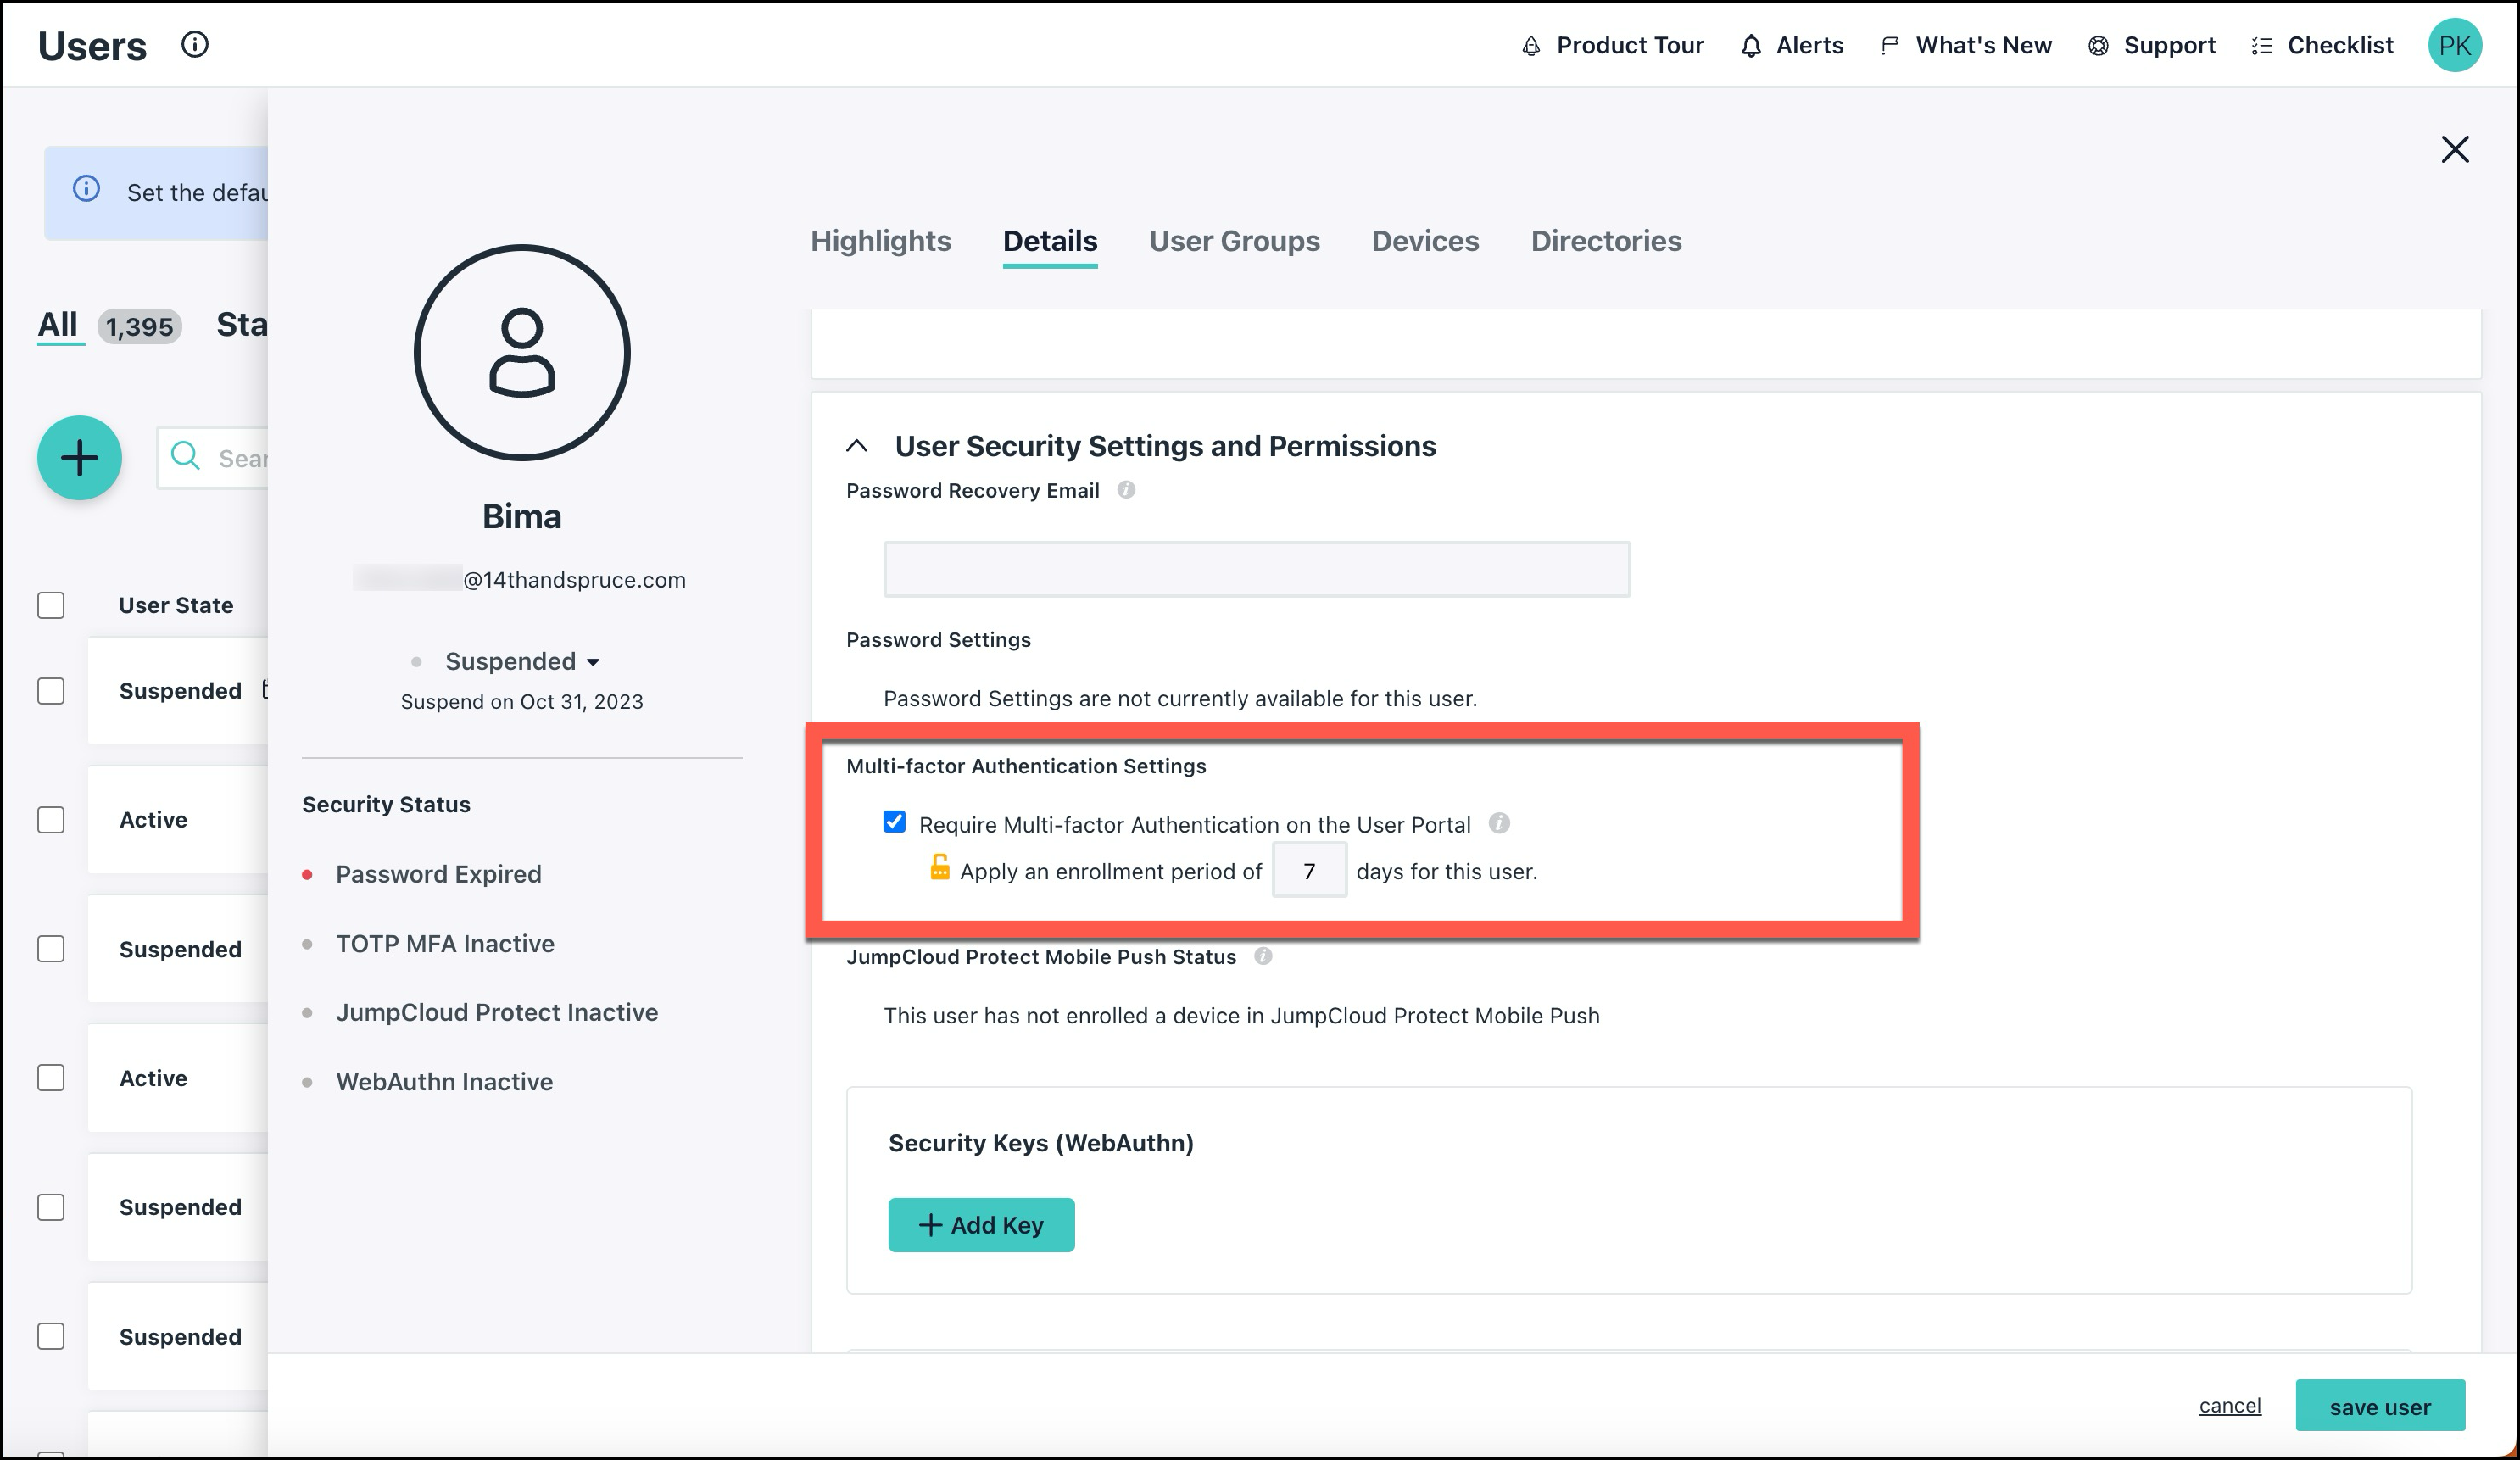Click the save user button
This screenshot has height=1460, width=2520.
click(2379, 1406)
